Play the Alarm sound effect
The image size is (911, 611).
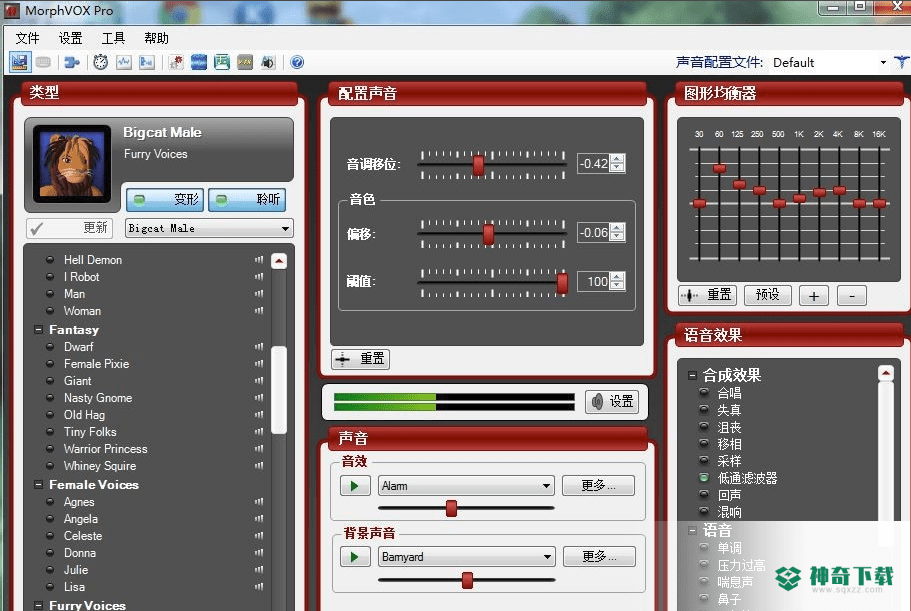pyautogui.click(x=355, y=486)
